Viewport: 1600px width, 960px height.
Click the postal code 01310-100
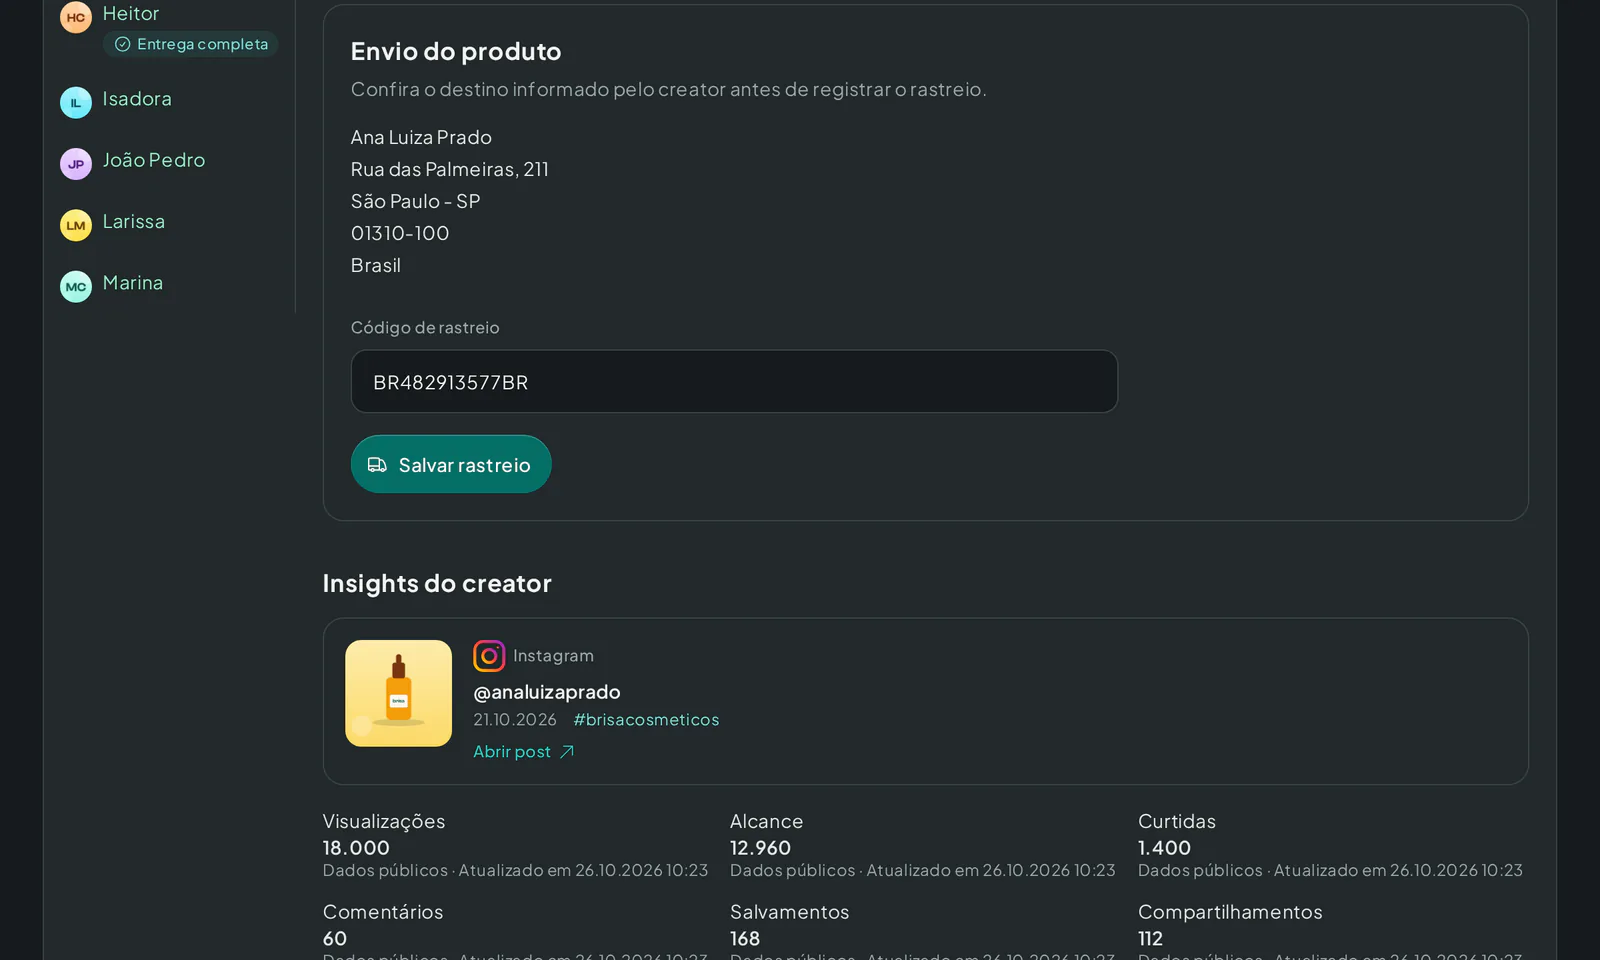[x=400, y=233]
